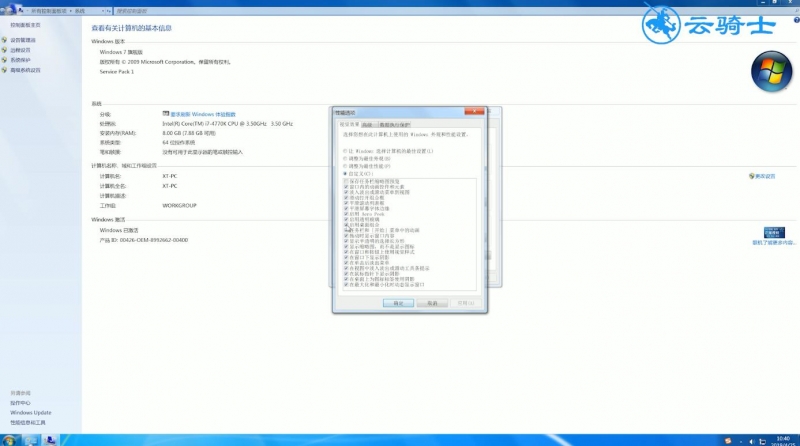Uncheck the 启用透明玻璃 option
The width and height of the screenshot is (800, 446).
(x=346, y=219)
